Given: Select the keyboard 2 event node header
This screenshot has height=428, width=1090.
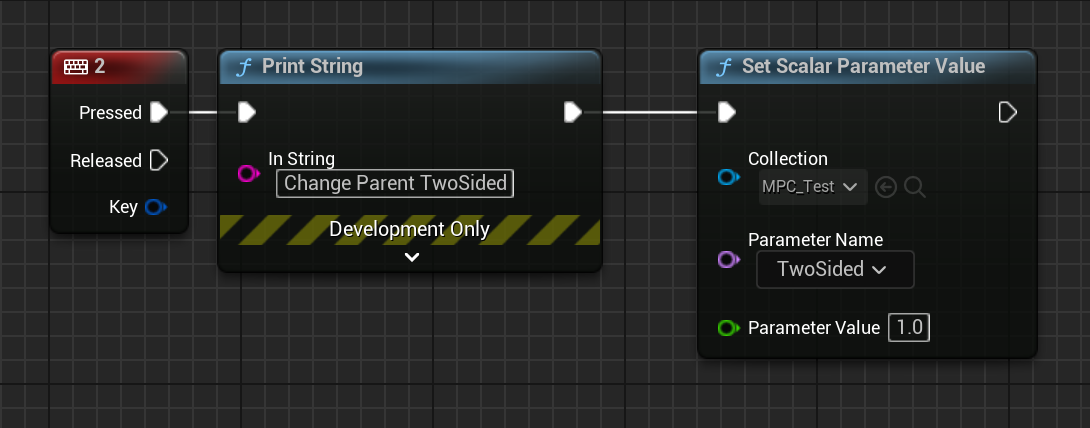Looking at the screenshot, I should [x=120, y=67].
